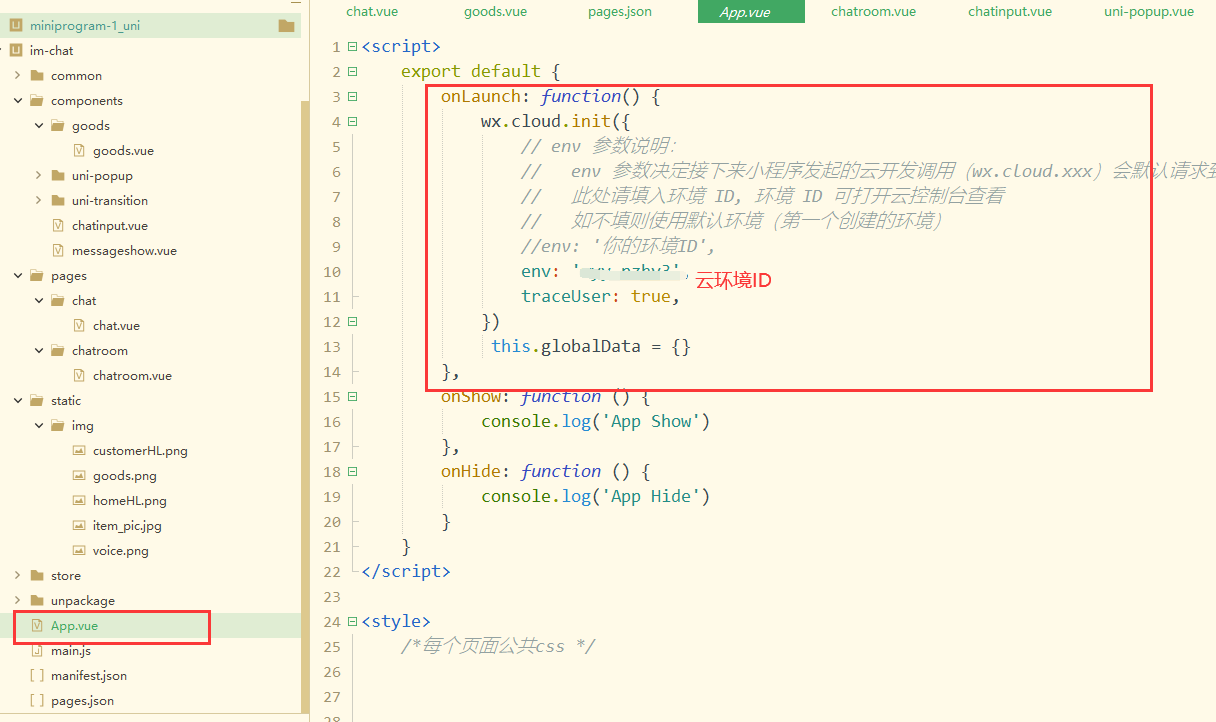Click the manifest.json file icon
Screen dimensions: 1216x722
[x=37, y=675]
